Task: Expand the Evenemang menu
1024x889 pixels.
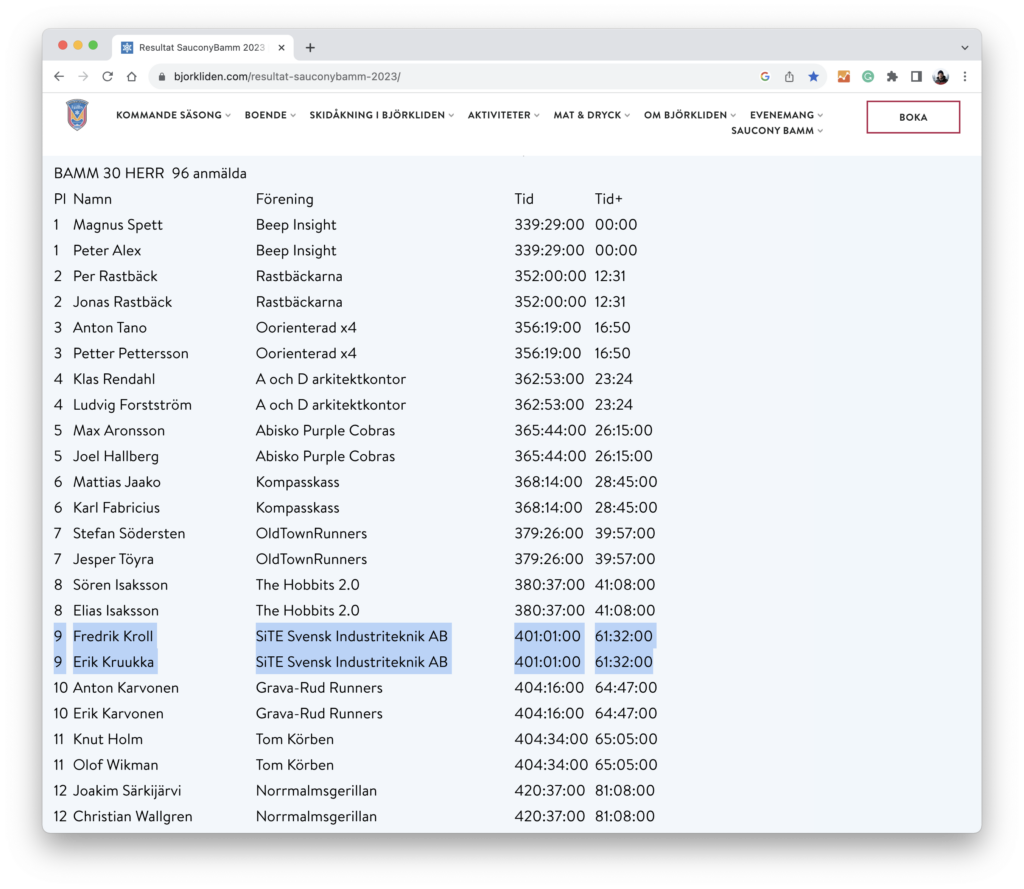Action: 786,115
